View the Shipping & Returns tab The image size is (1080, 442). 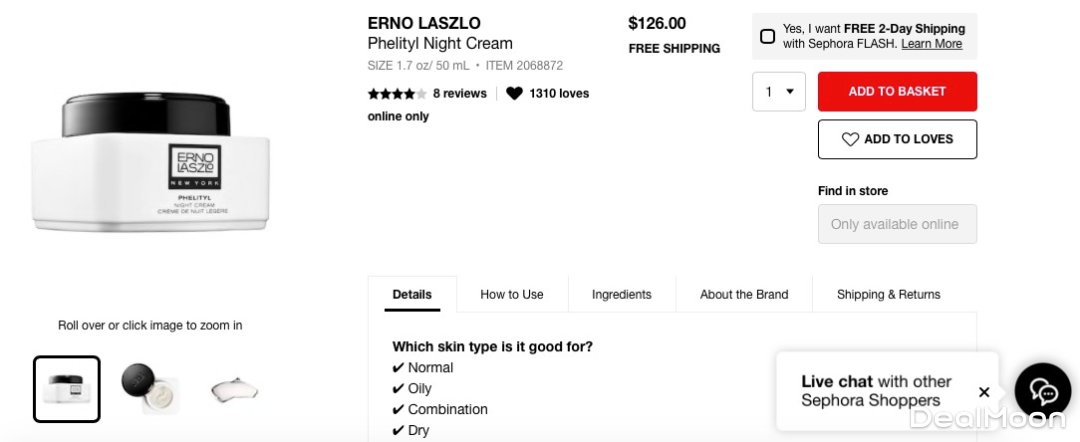pos(888,295)
